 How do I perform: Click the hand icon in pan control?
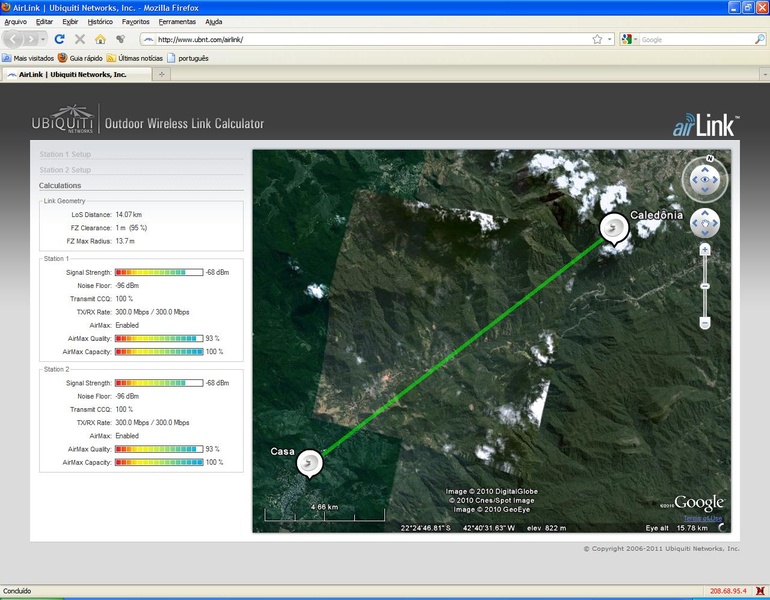click(705, 223)
